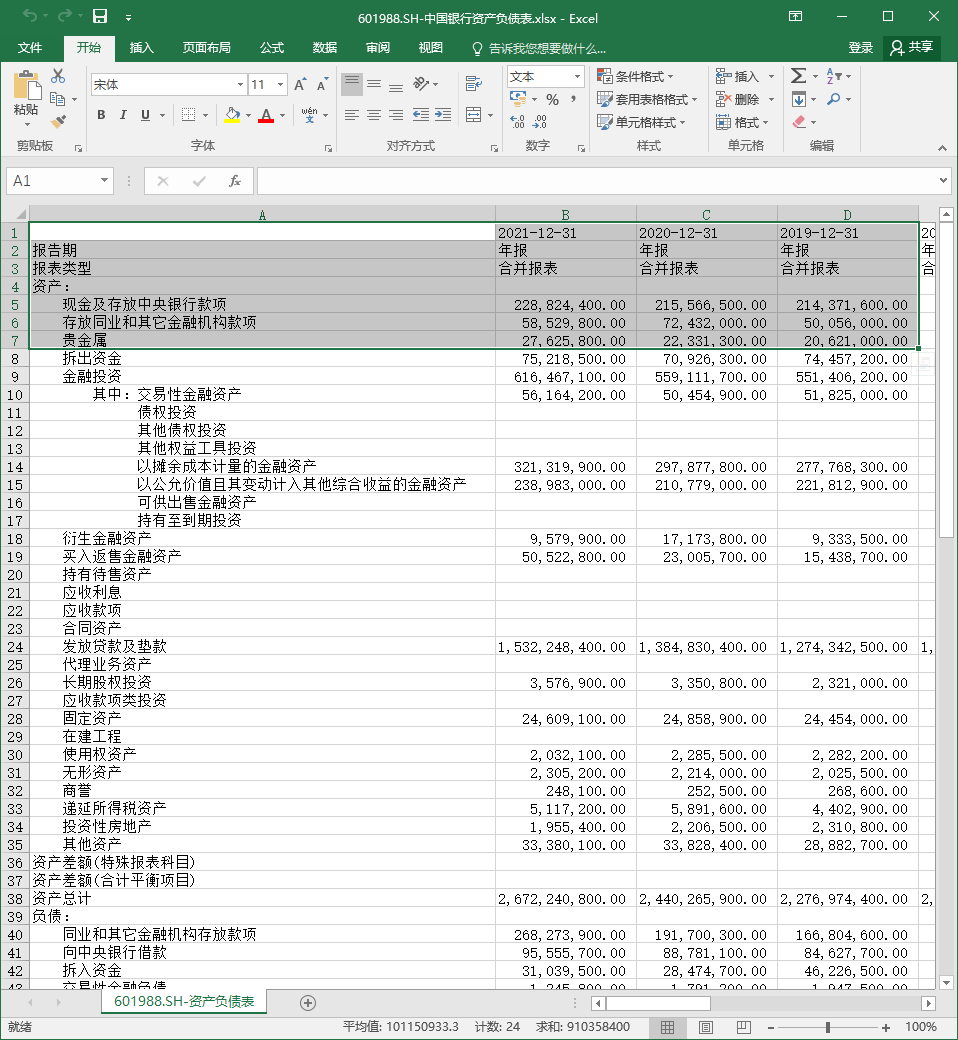Screen dimensions: 958x1040
Task: Collapse the ribbon with the chevron arrow
Action: [x=942, y=149]
